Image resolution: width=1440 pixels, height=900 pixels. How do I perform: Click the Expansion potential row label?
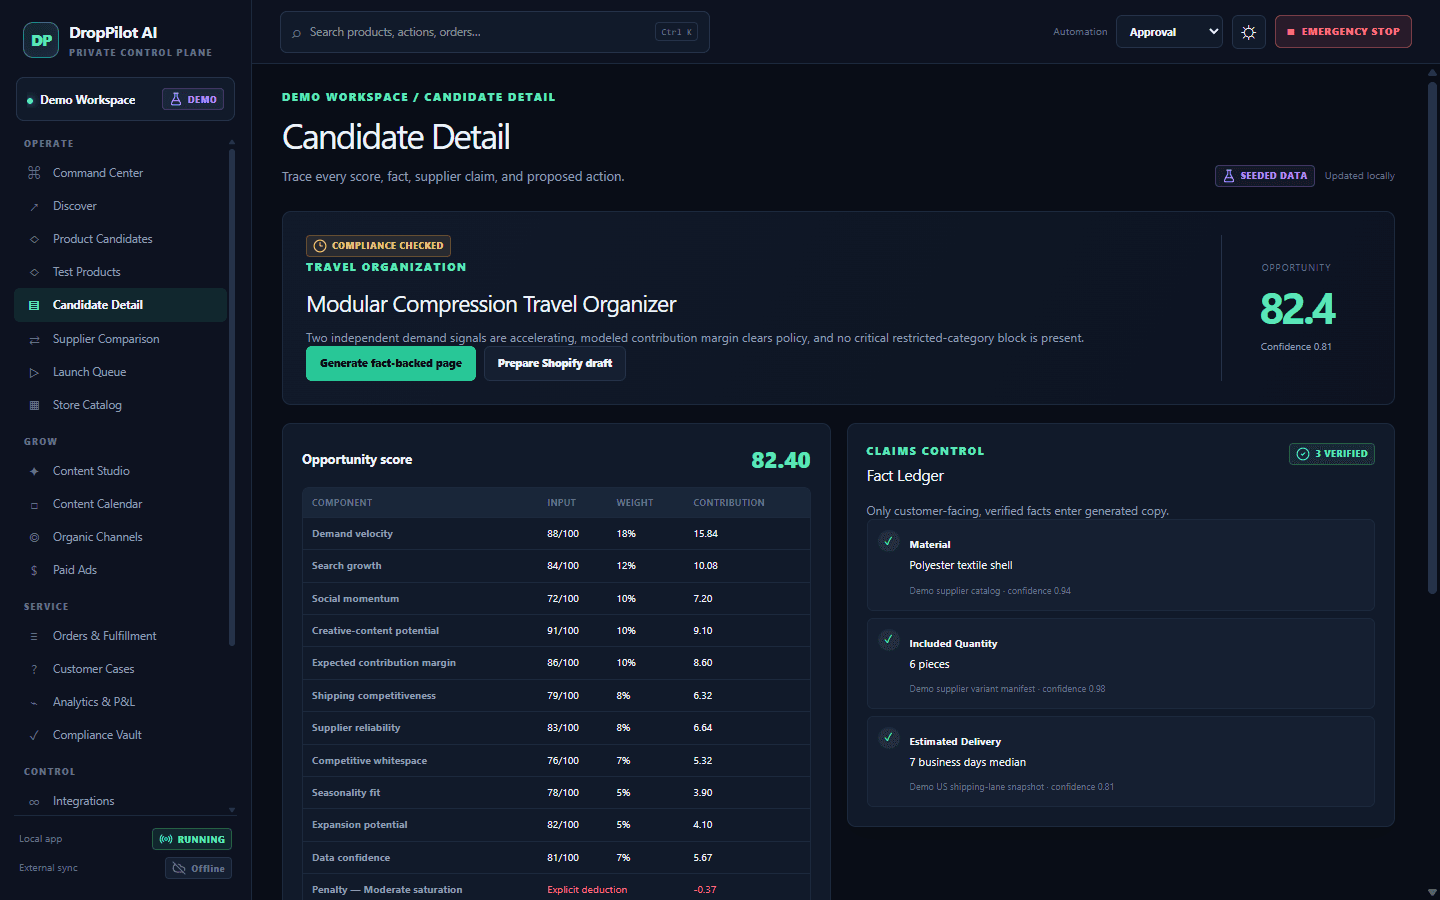[360, 825]
